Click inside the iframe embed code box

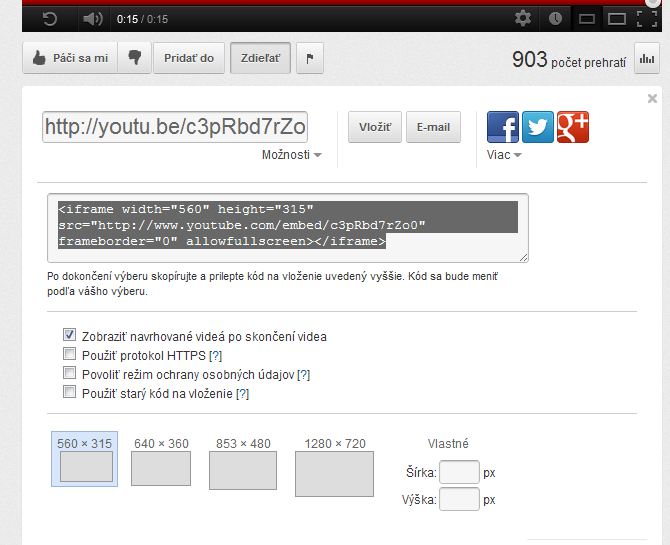(288, 228)
